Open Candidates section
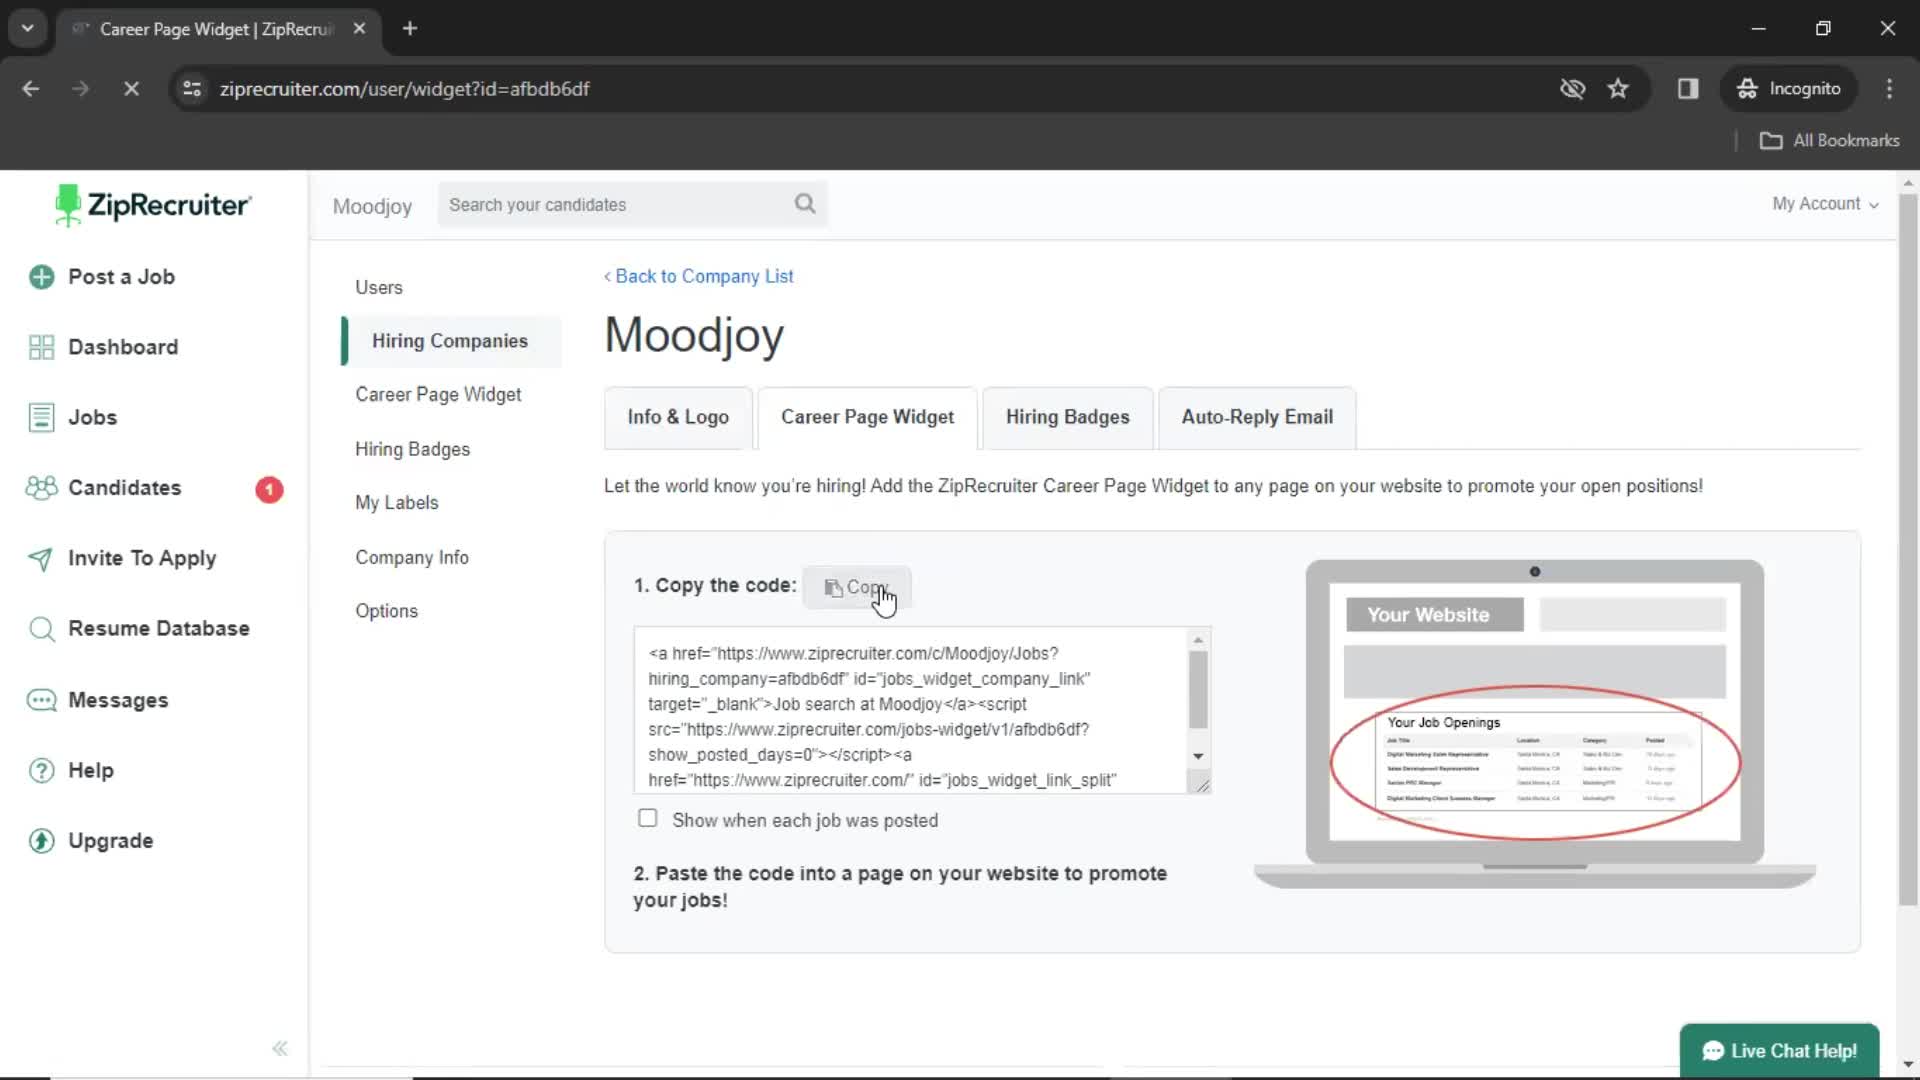Screen dimensions: 1920x1080 pos(124,487)
